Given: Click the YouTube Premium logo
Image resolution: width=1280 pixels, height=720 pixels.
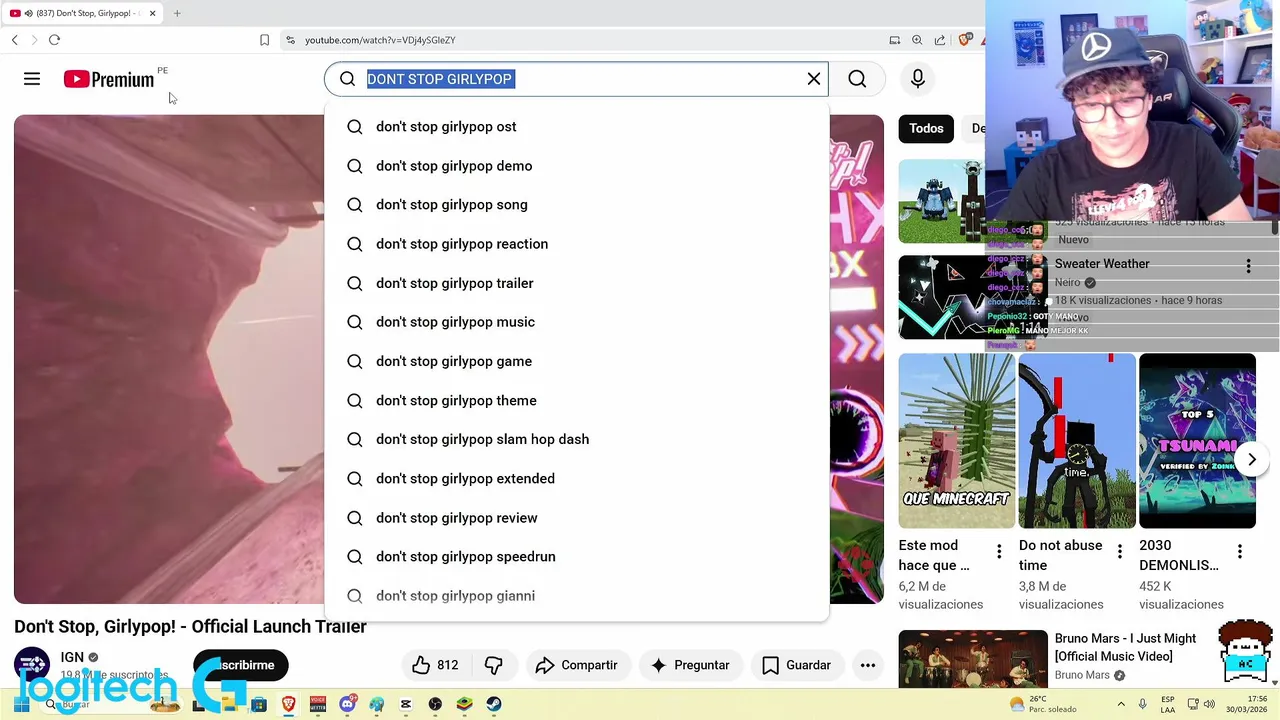Looking at the screenshot, I should [x=109, y=79].
